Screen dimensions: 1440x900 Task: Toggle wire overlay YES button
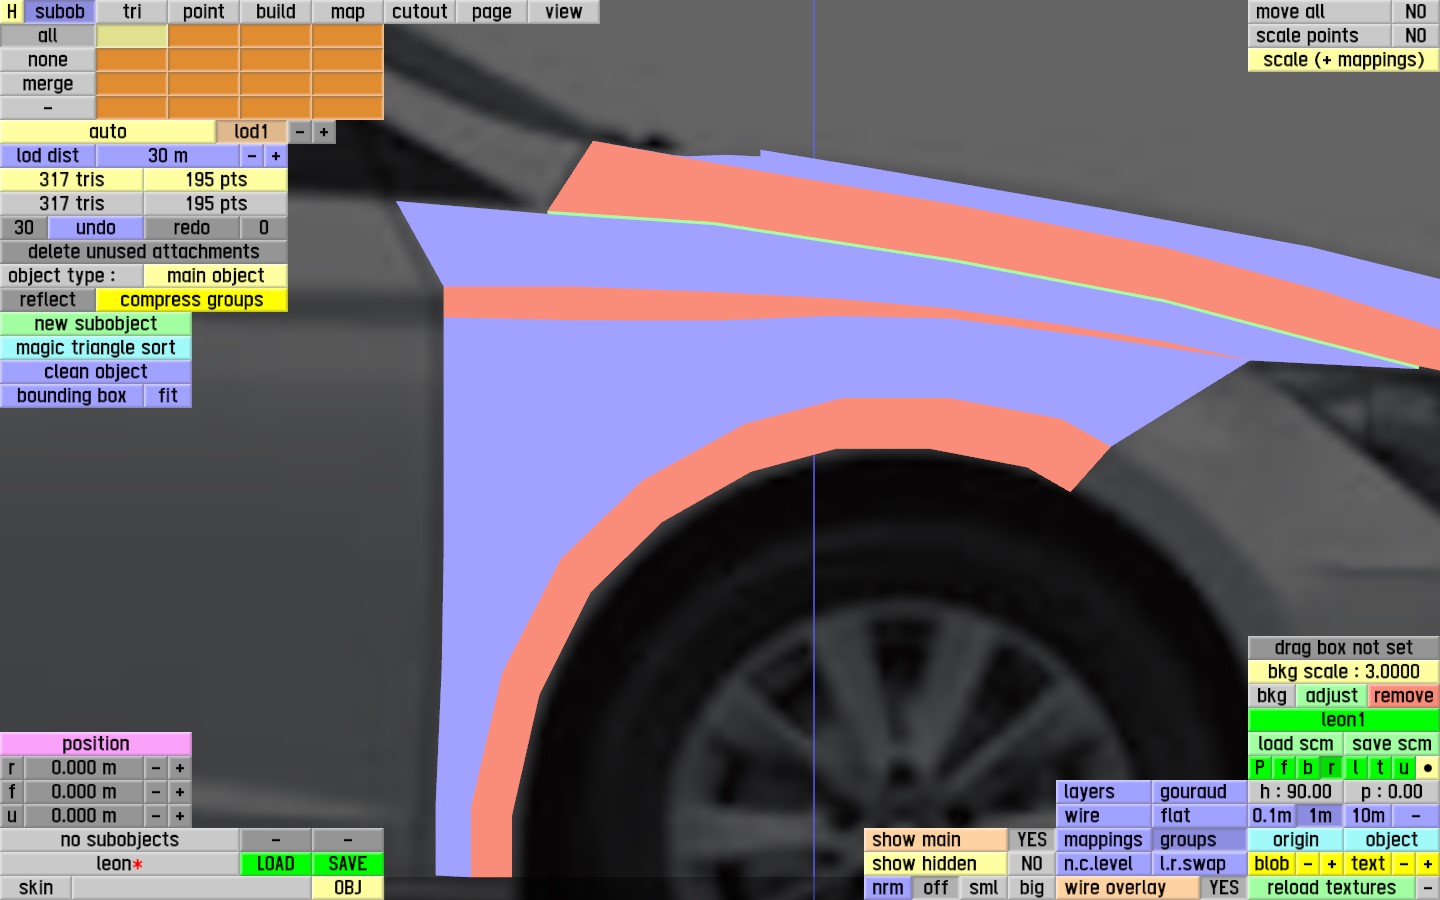point(1224,888)
